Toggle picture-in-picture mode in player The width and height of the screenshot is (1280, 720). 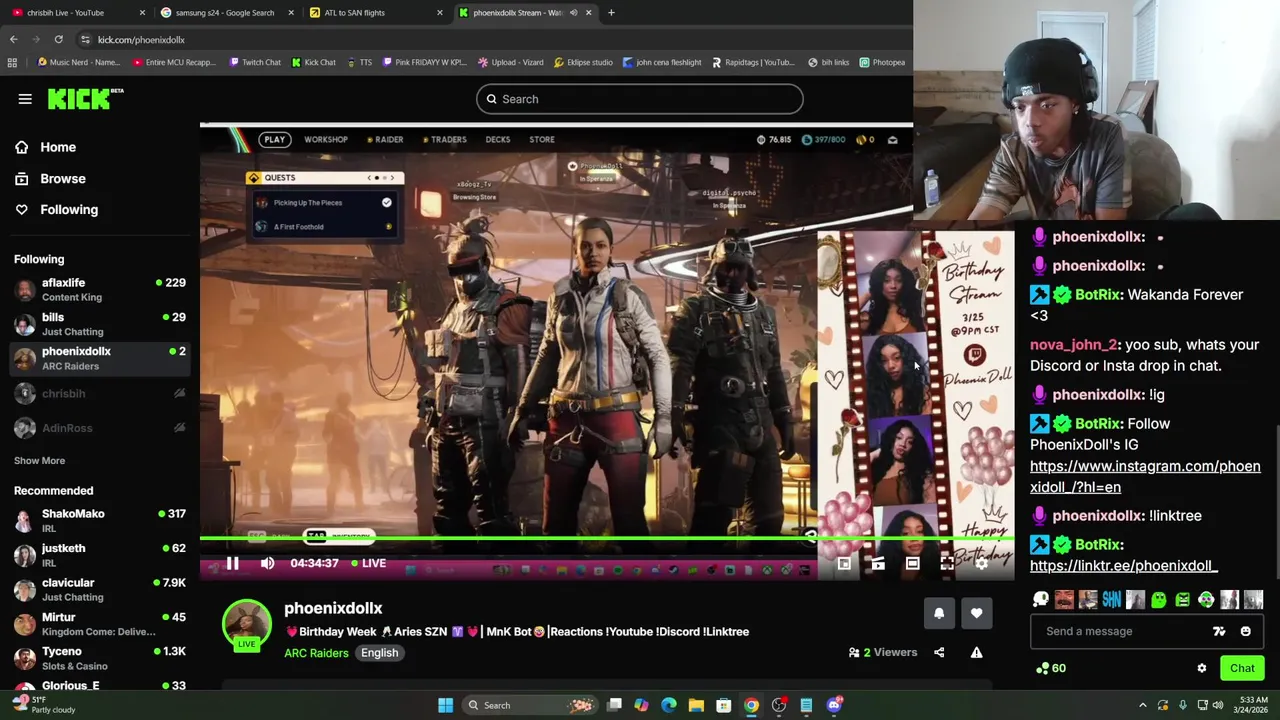[844, 564]
